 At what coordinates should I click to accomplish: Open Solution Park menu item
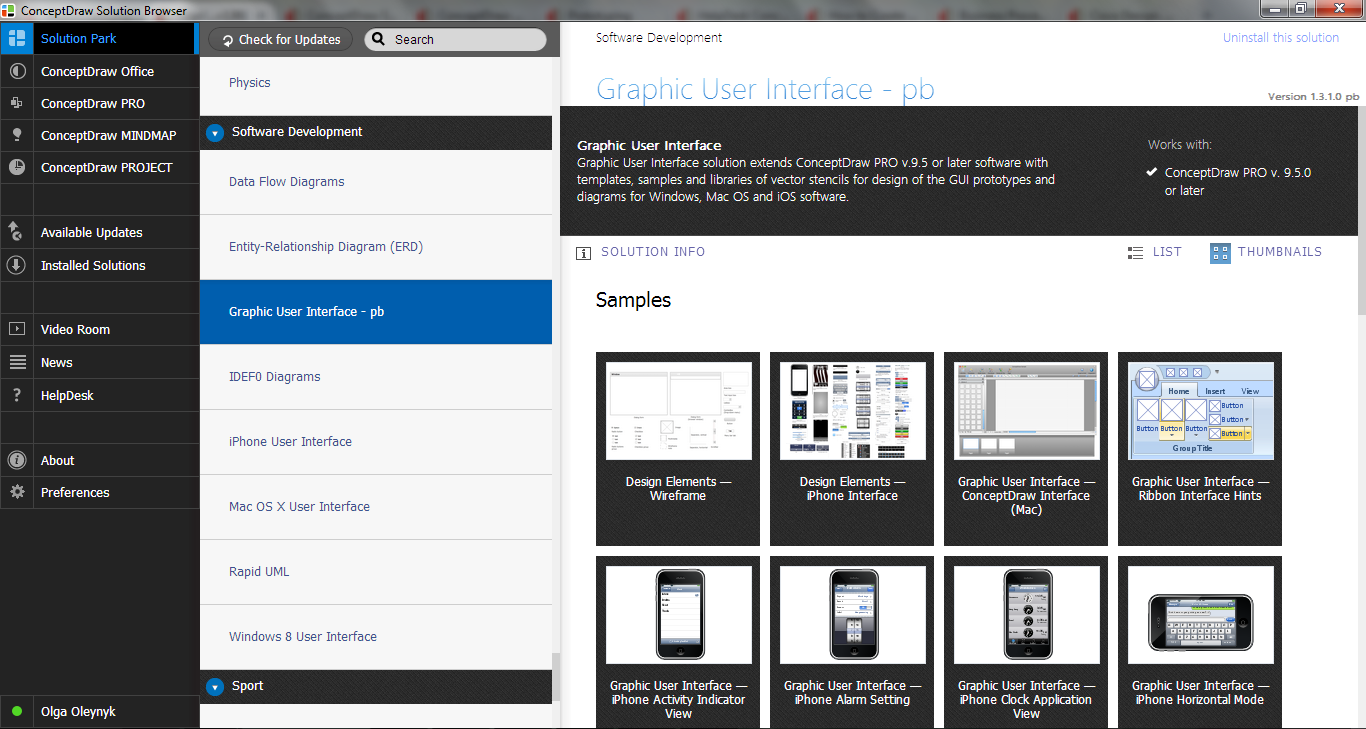point(98,39)
